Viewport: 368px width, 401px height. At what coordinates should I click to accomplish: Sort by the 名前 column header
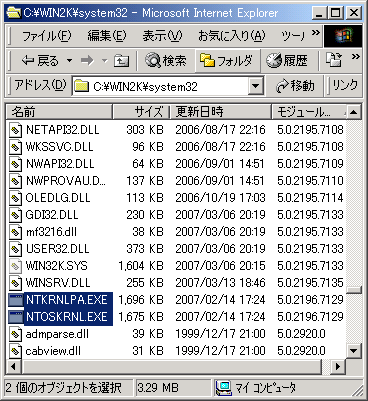(59, 112)
